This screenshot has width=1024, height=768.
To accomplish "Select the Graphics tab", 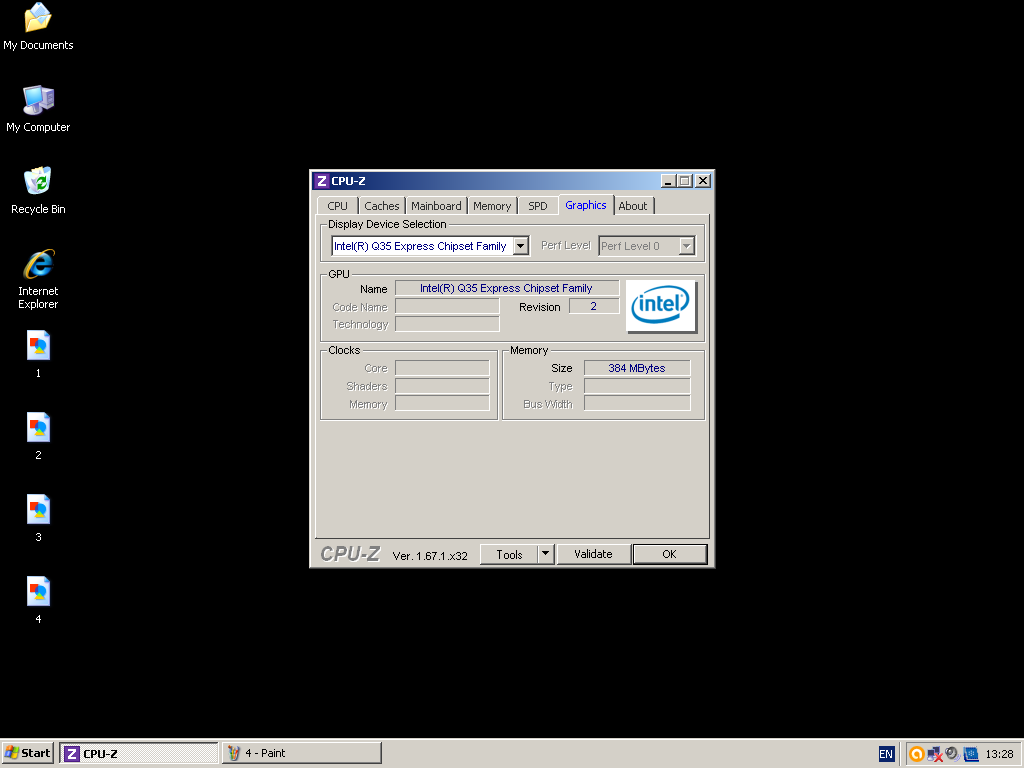I will pyautogui.click(x=586, y=205).
